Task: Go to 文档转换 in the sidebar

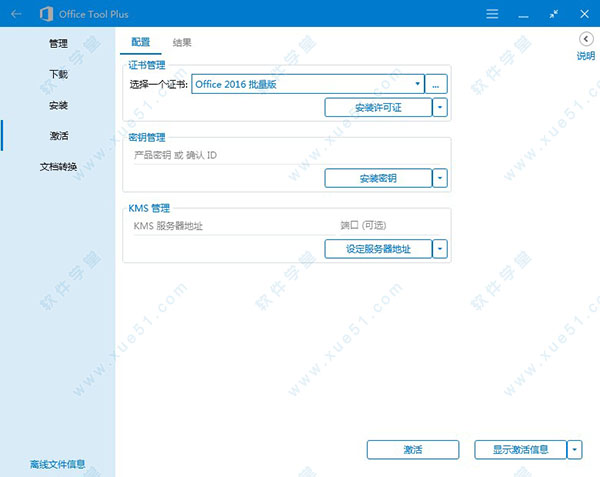Action: pyautogui.click(x=58, y=166)
